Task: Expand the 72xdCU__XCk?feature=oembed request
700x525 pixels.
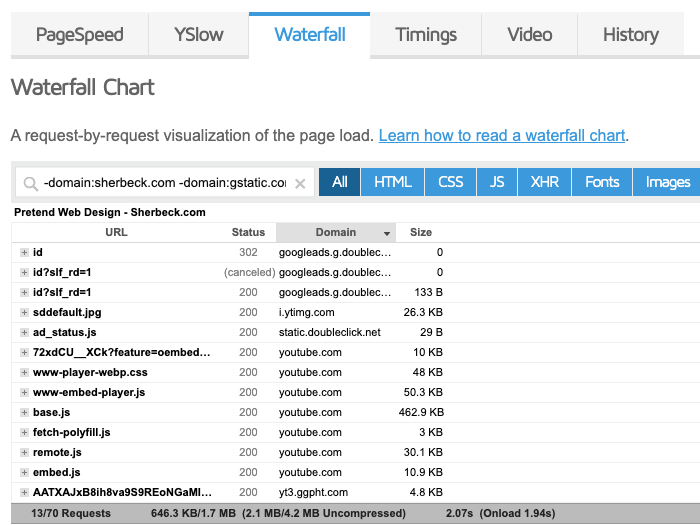Action: tap(24, 353)
